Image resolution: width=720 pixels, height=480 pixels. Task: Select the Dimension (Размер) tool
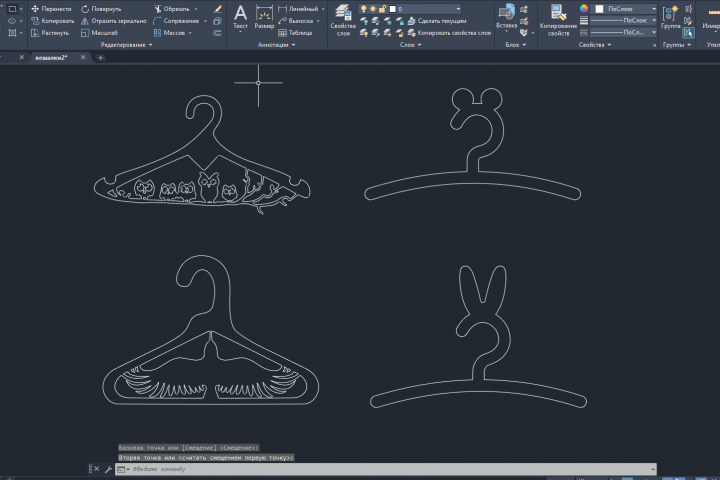[x=264, y=17]
